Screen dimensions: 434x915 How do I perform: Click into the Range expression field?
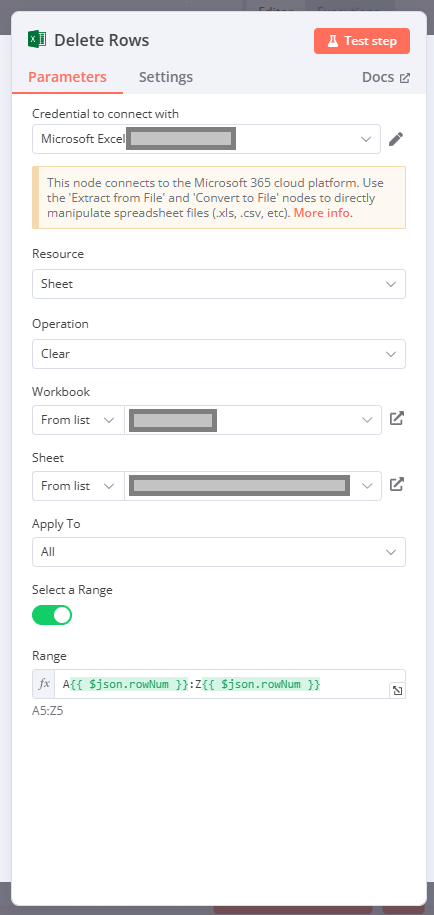(x=225, y=684)
